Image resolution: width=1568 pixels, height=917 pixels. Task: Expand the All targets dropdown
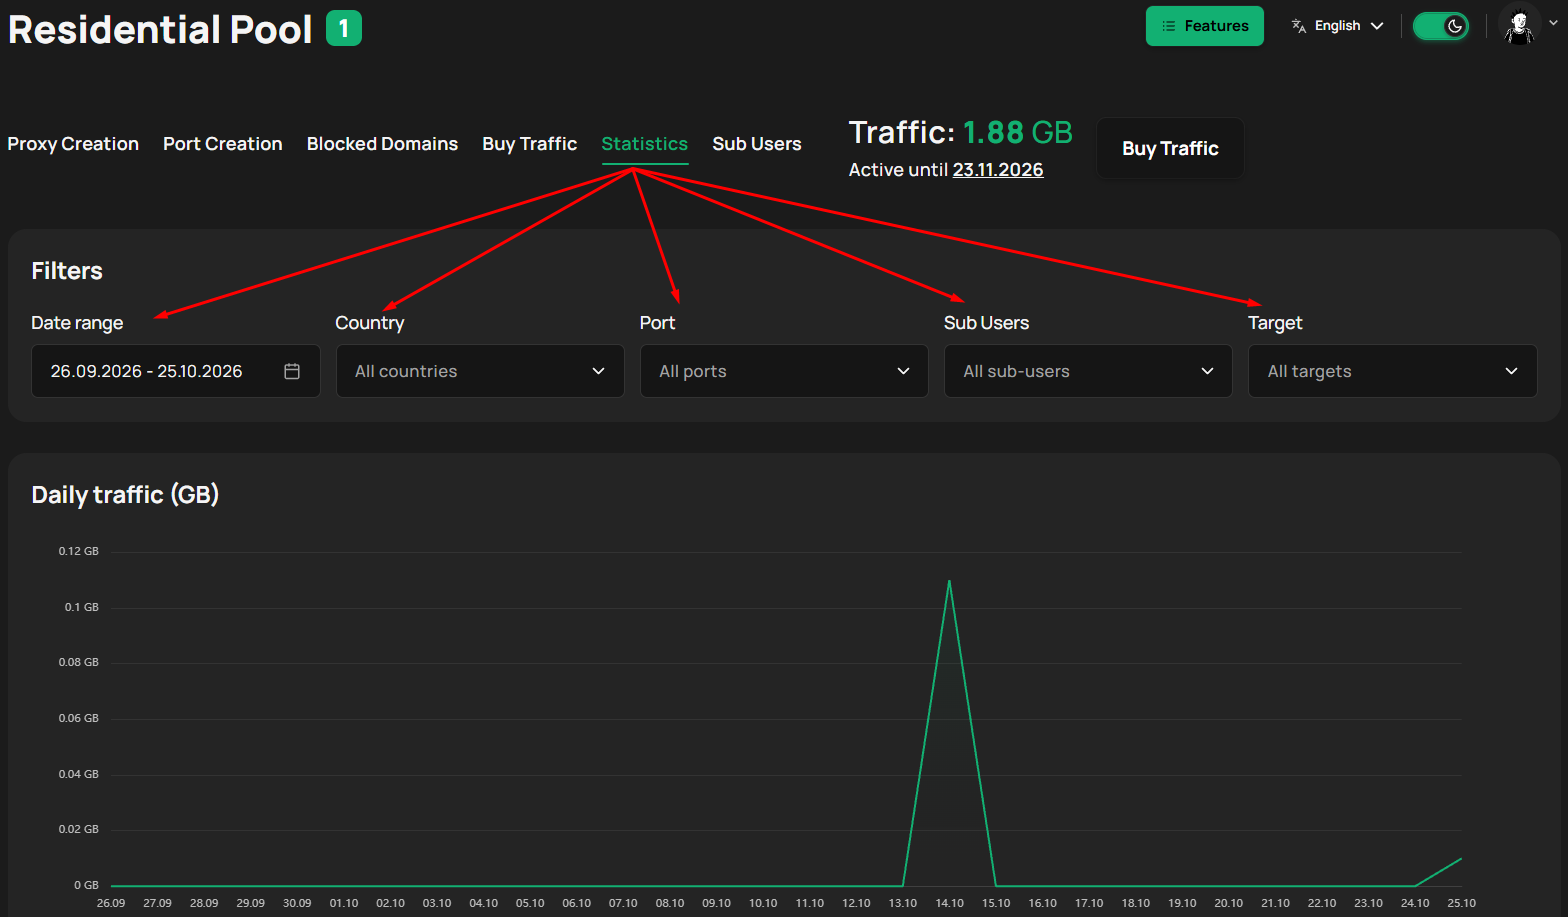[1392, 371]
